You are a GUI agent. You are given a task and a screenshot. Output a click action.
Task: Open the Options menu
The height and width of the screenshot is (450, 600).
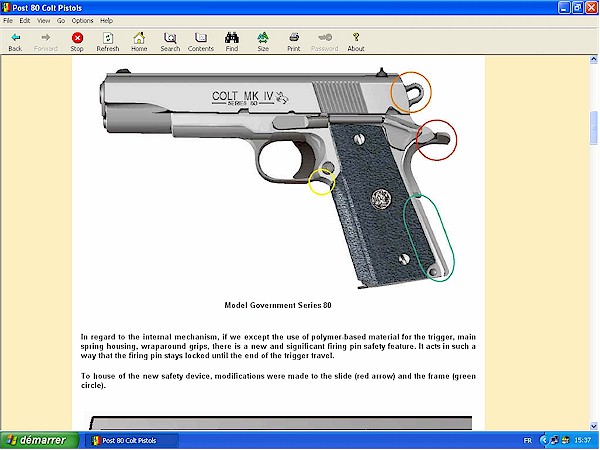click(x=82, y=21)
